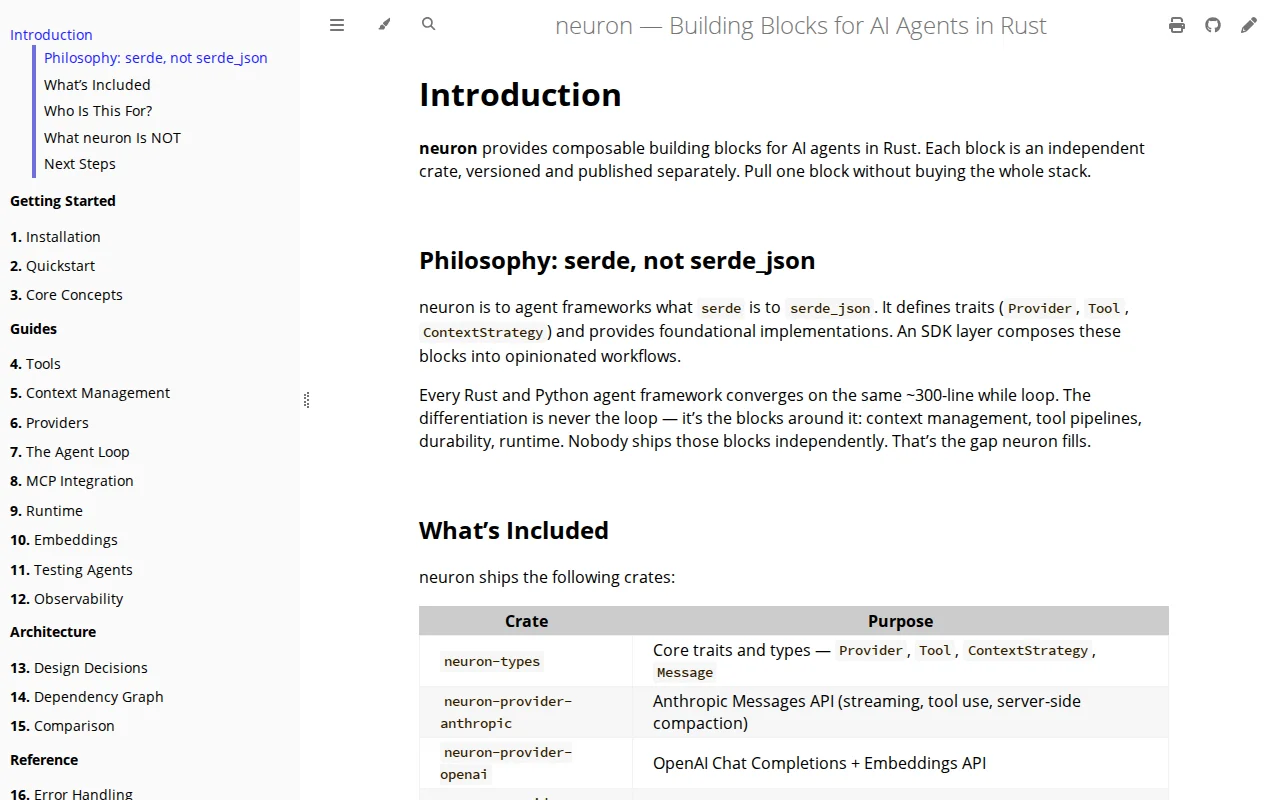Screen dimensions: 1280x800
Task: Go to What neuron Is NOT section
Action: (112, 138)
